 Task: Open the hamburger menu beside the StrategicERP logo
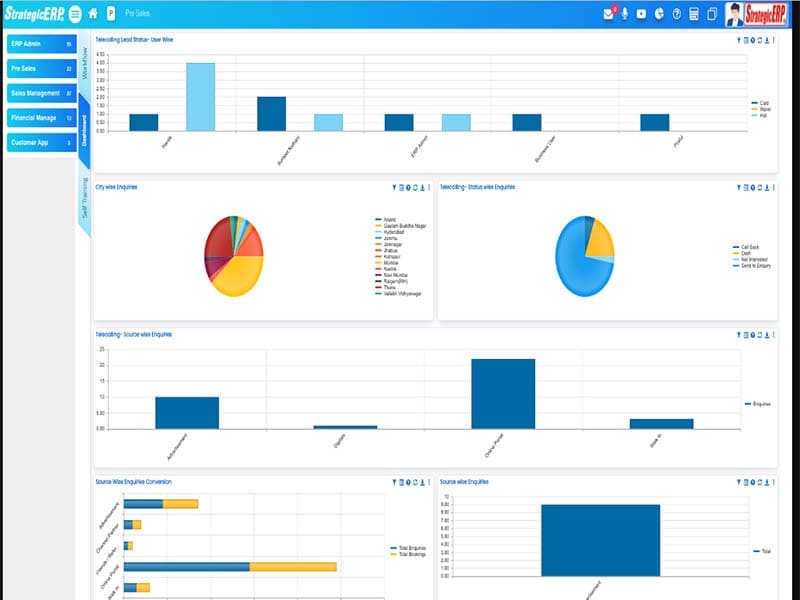[x=75, y=14]
